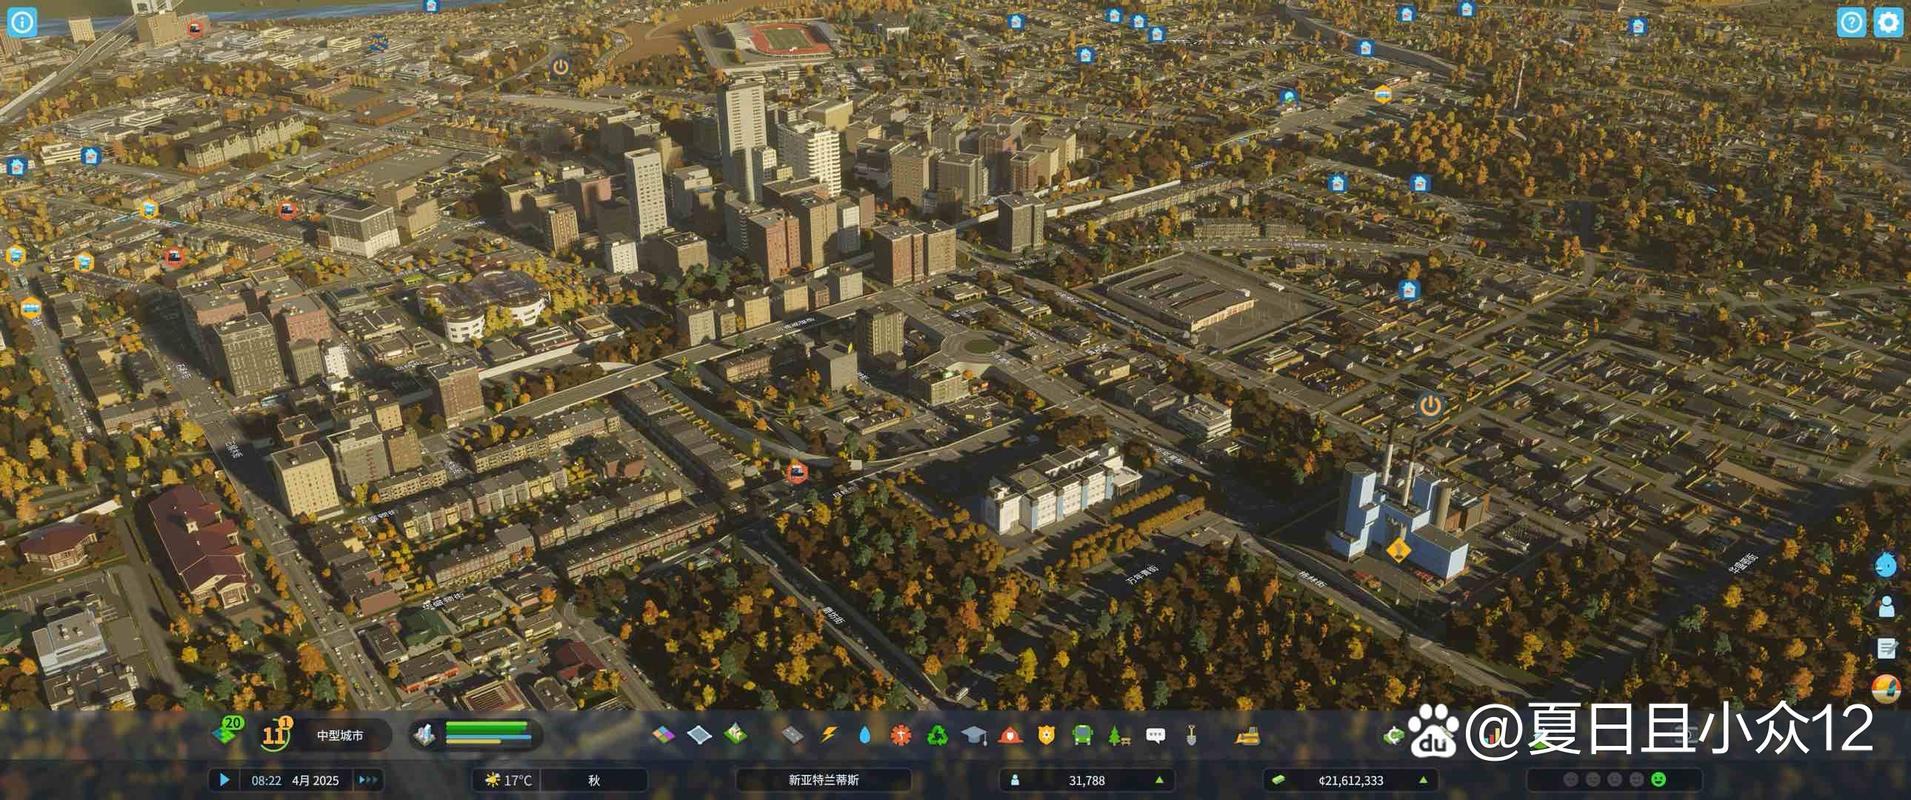Open the Zones tool menu

[663, 736]
